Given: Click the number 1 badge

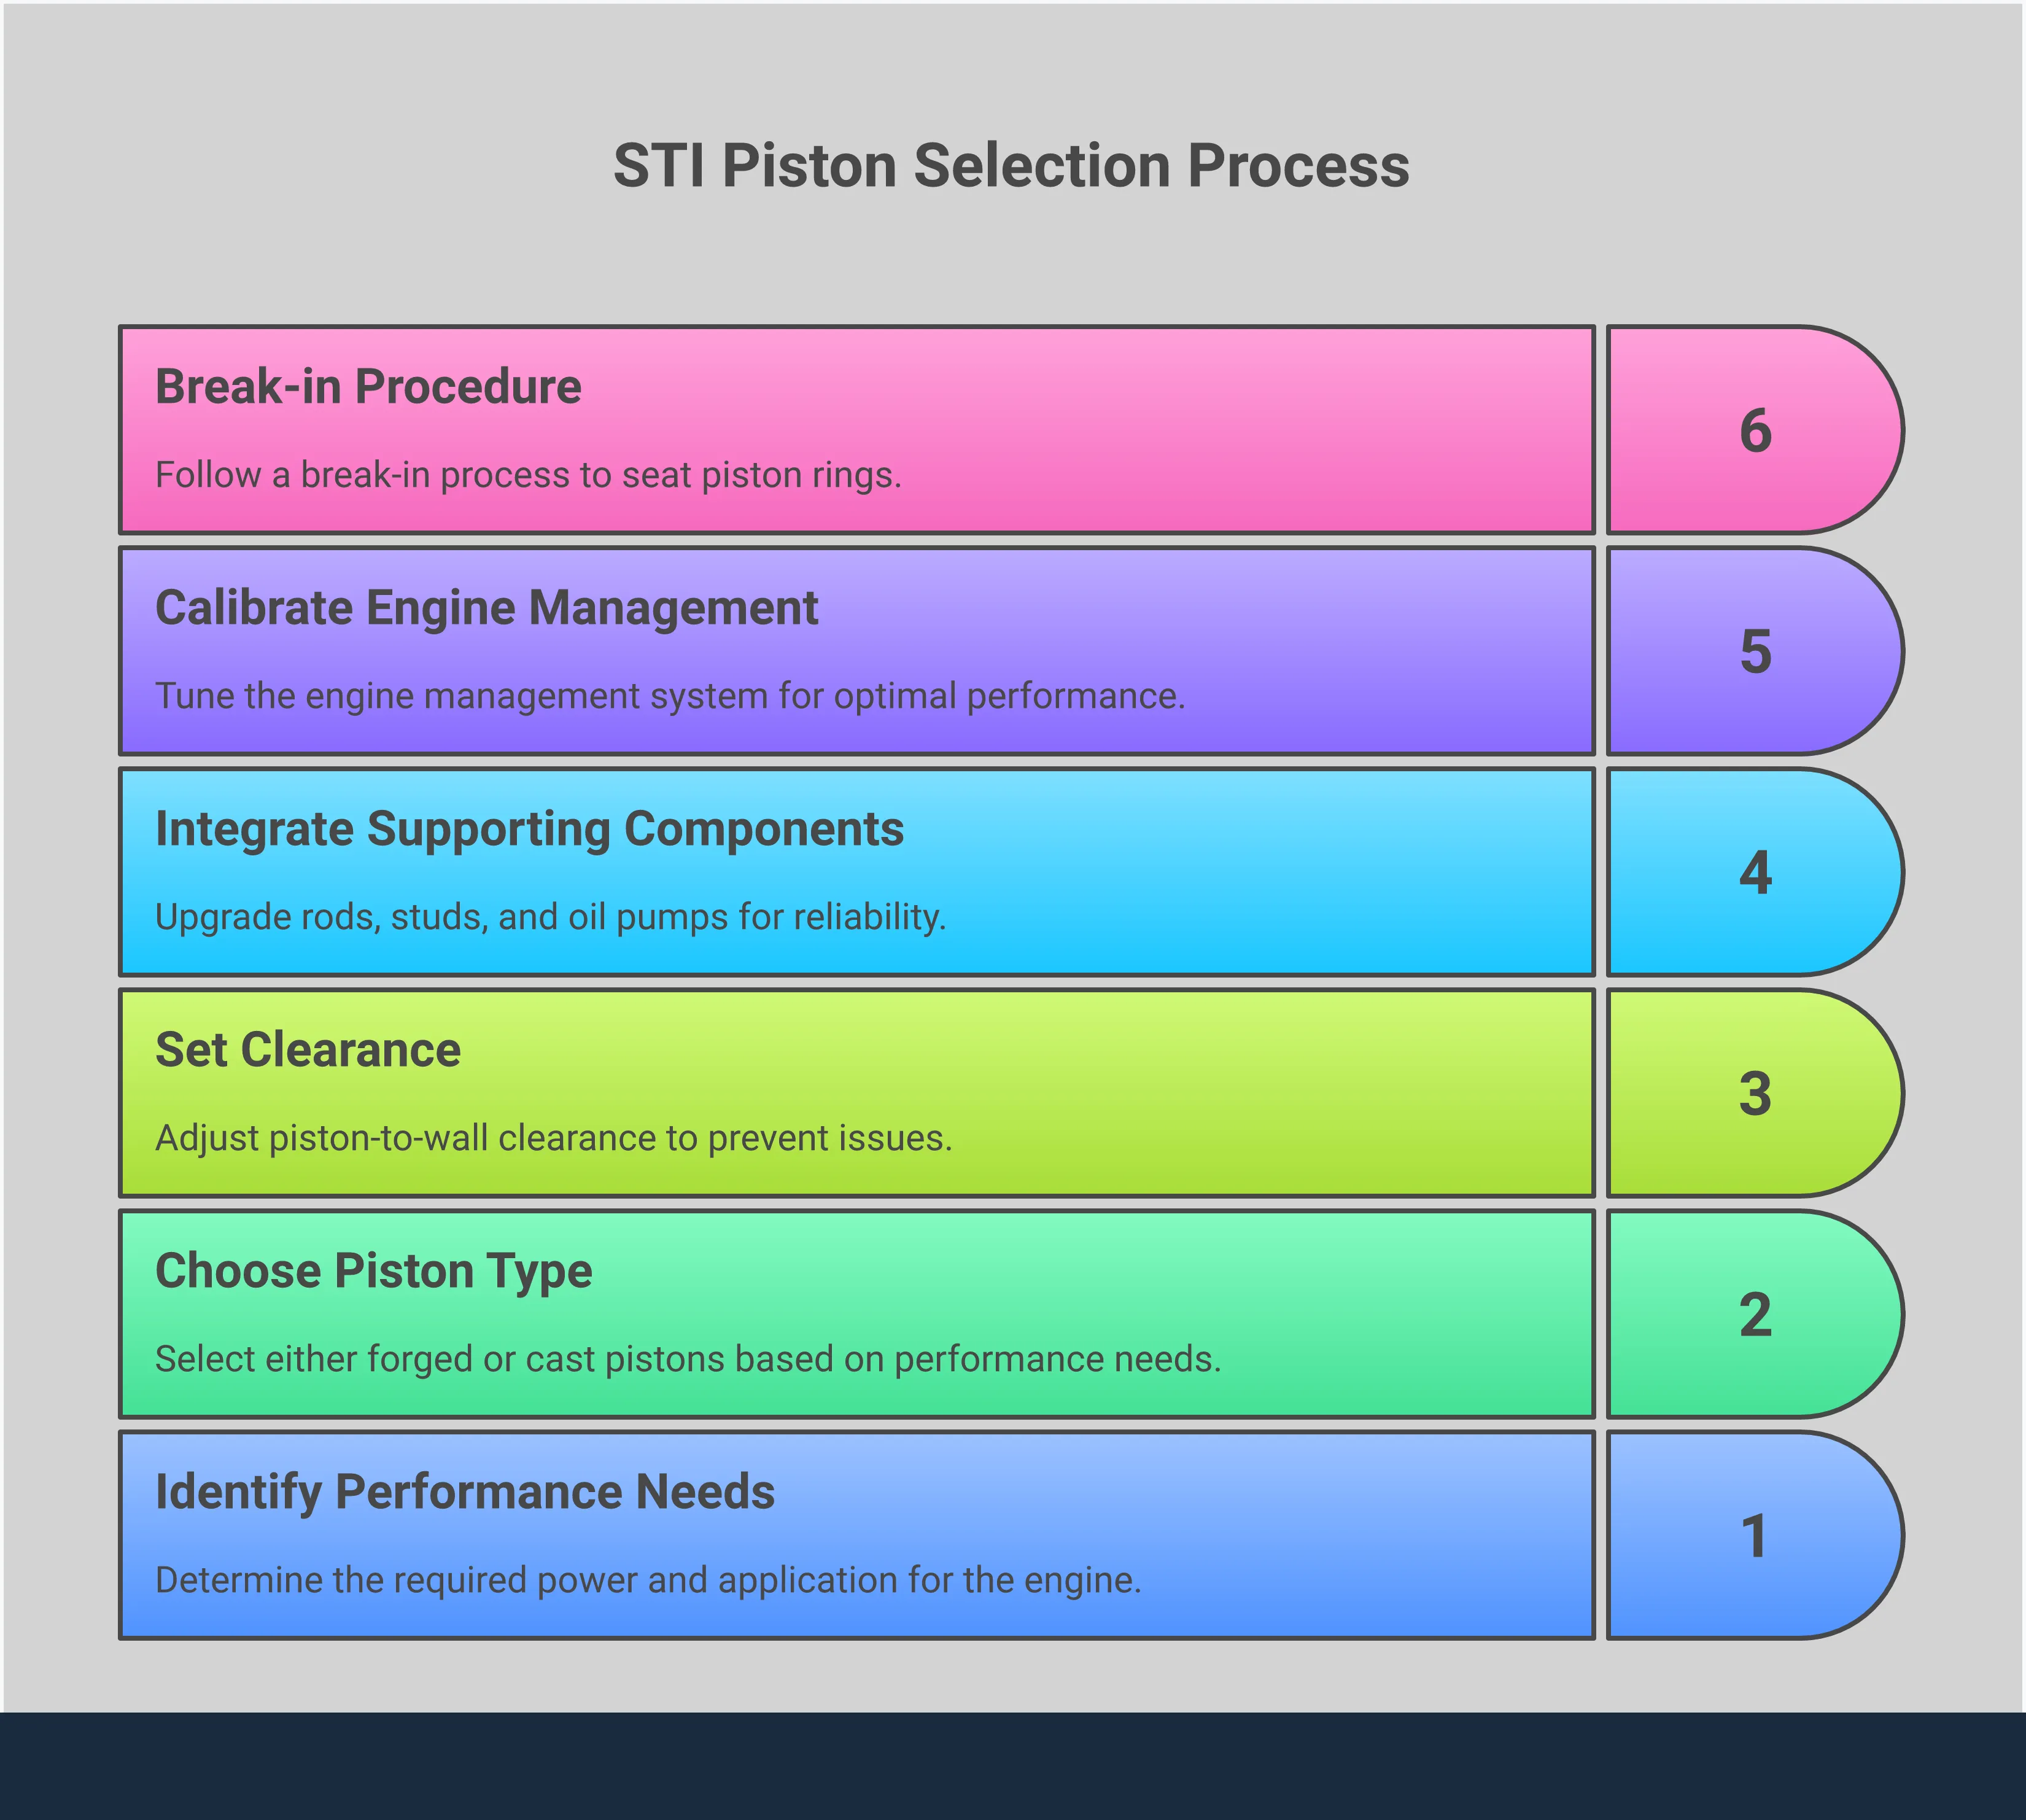Looking at the screenshot, I should point(1754,1536).
